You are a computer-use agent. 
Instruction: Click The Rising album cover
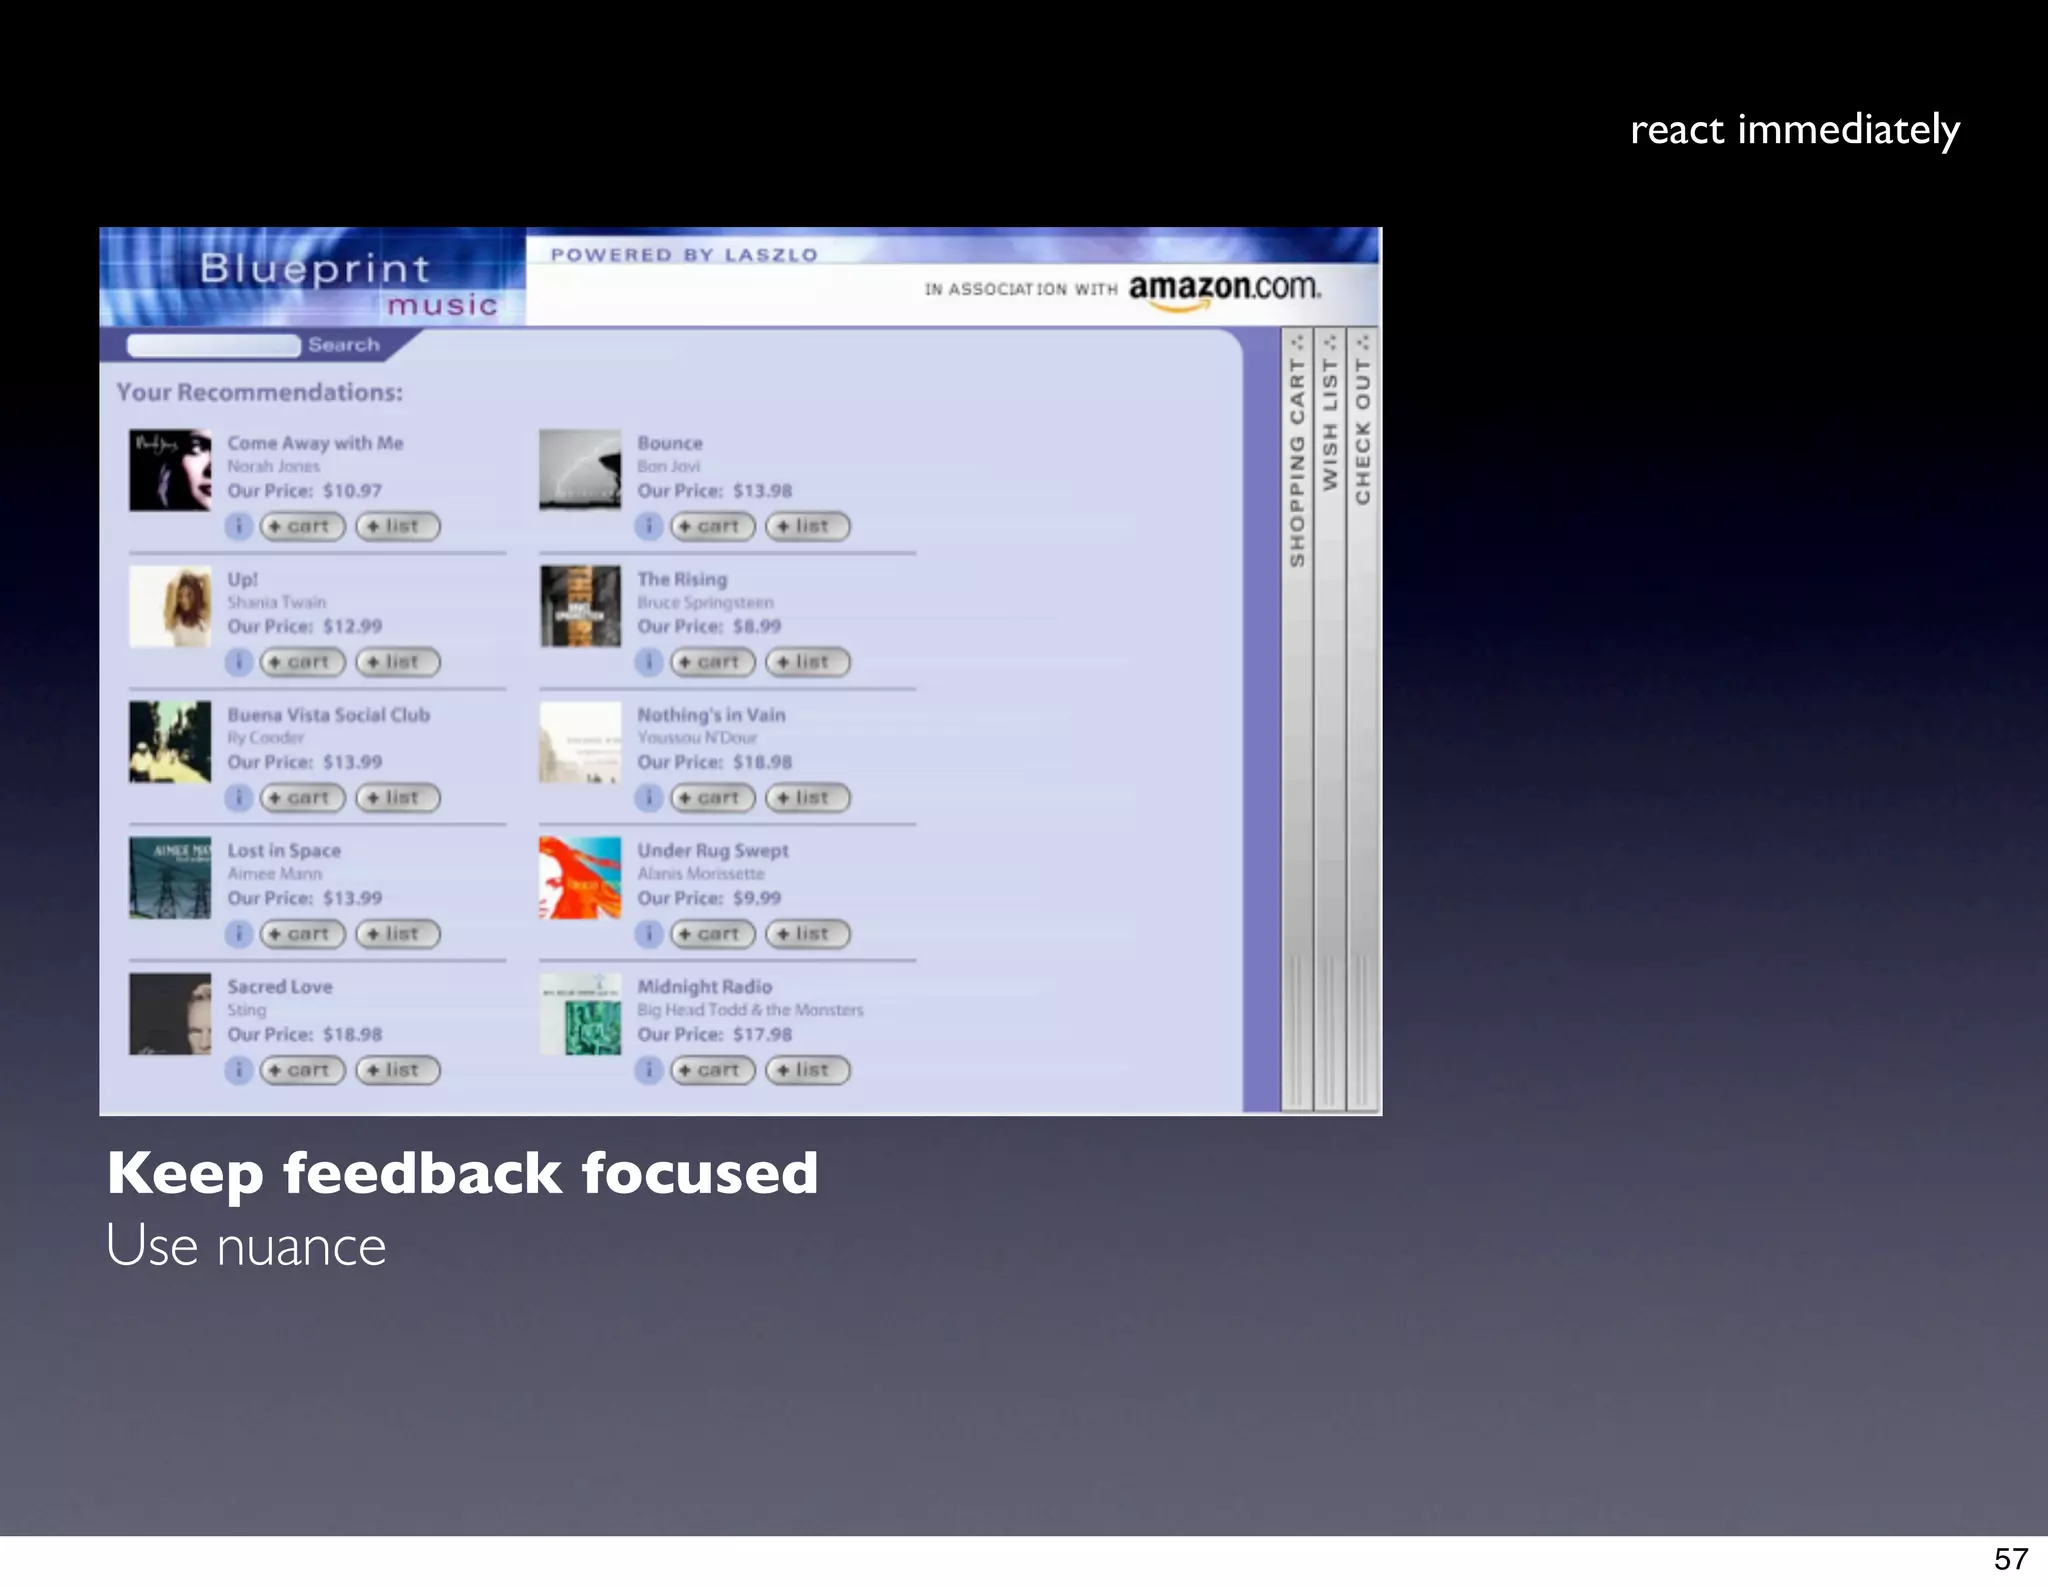580,606
